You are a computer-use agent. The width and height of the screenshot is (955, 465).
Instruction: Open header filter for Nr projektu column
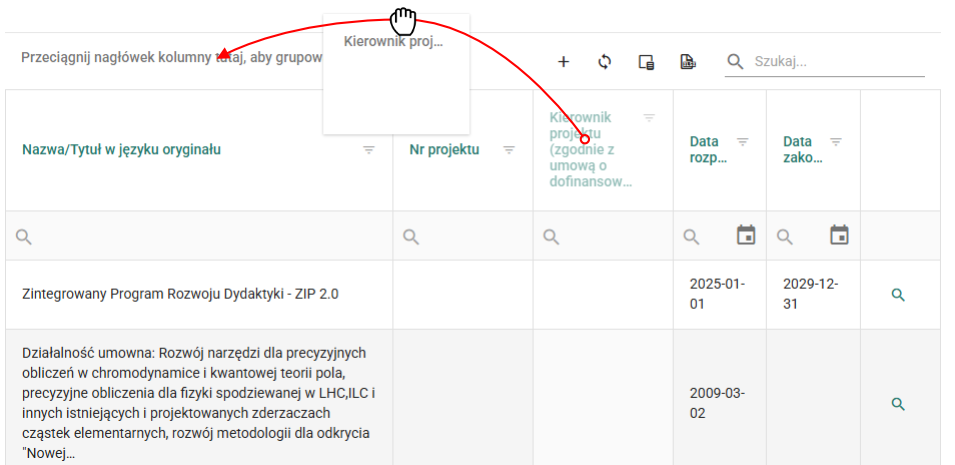click(509, 150)
